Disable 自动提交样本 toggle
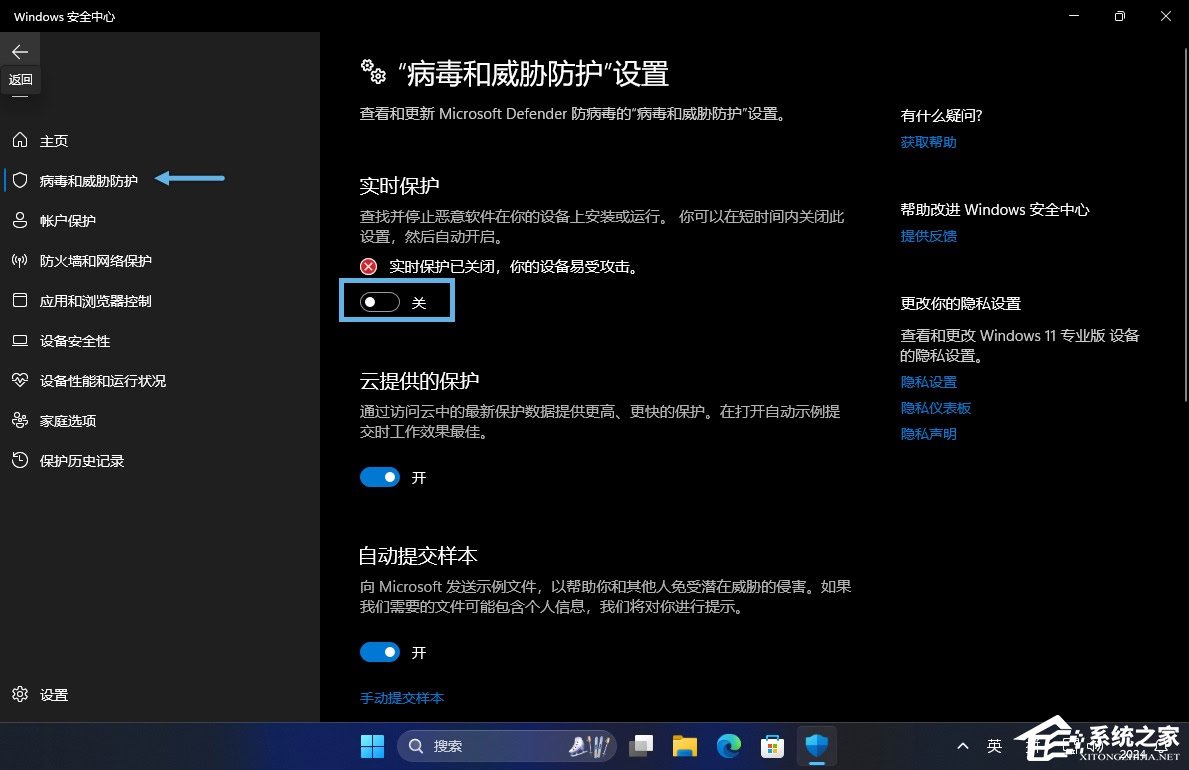1189x770 pixels. (380, 652)
